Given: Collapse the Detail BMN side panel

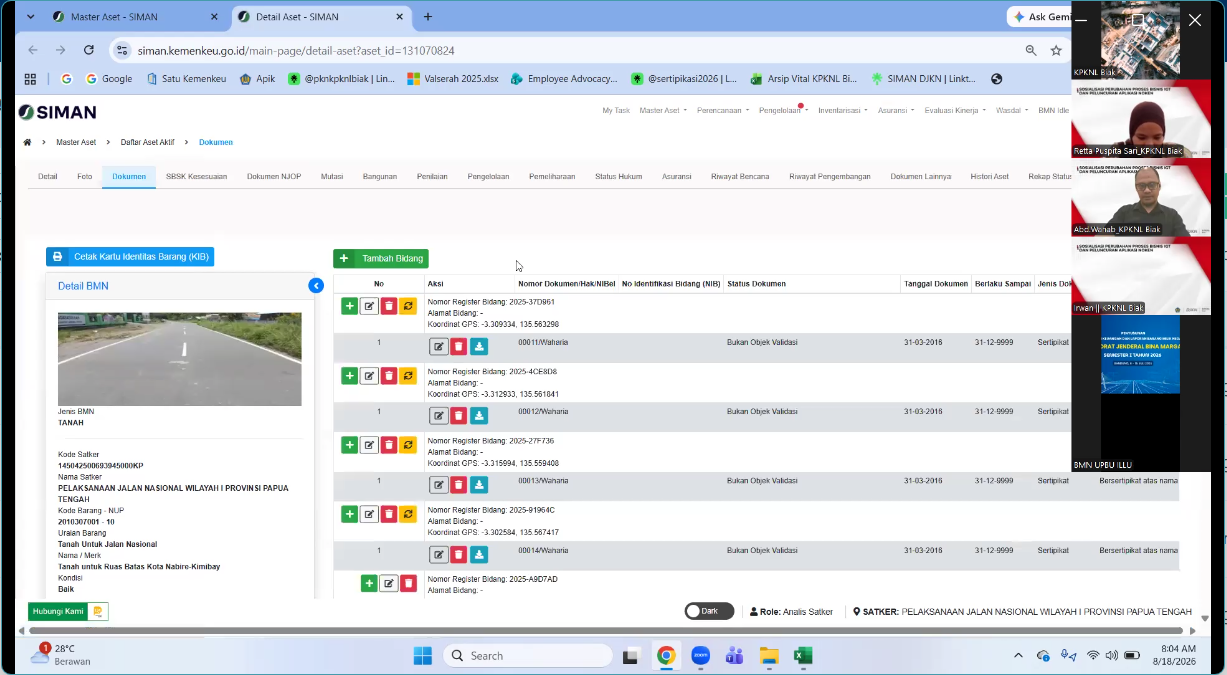Looking at the screenshot, I should (x=316, y=286).
